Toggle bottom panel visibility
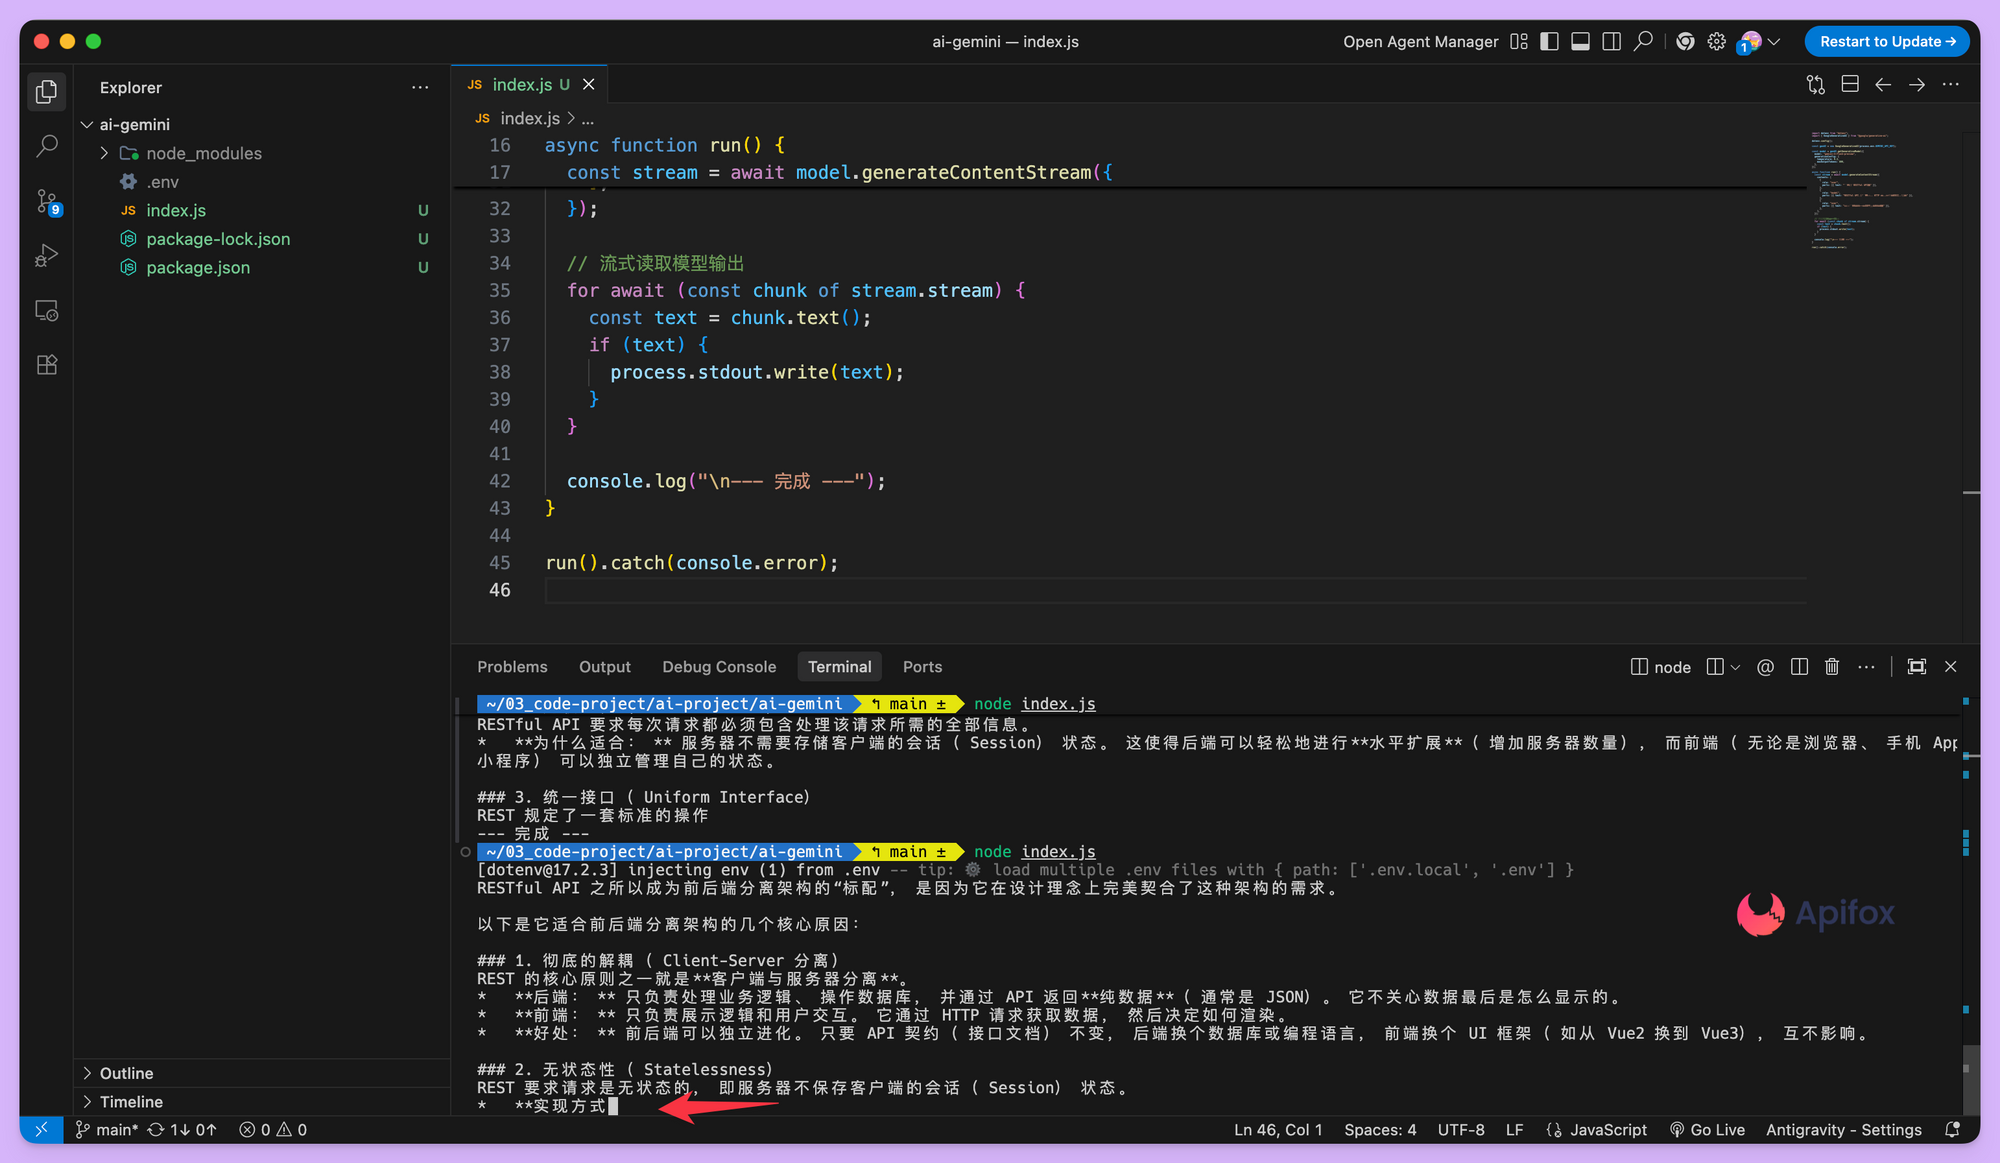 tap(1580, 41)
